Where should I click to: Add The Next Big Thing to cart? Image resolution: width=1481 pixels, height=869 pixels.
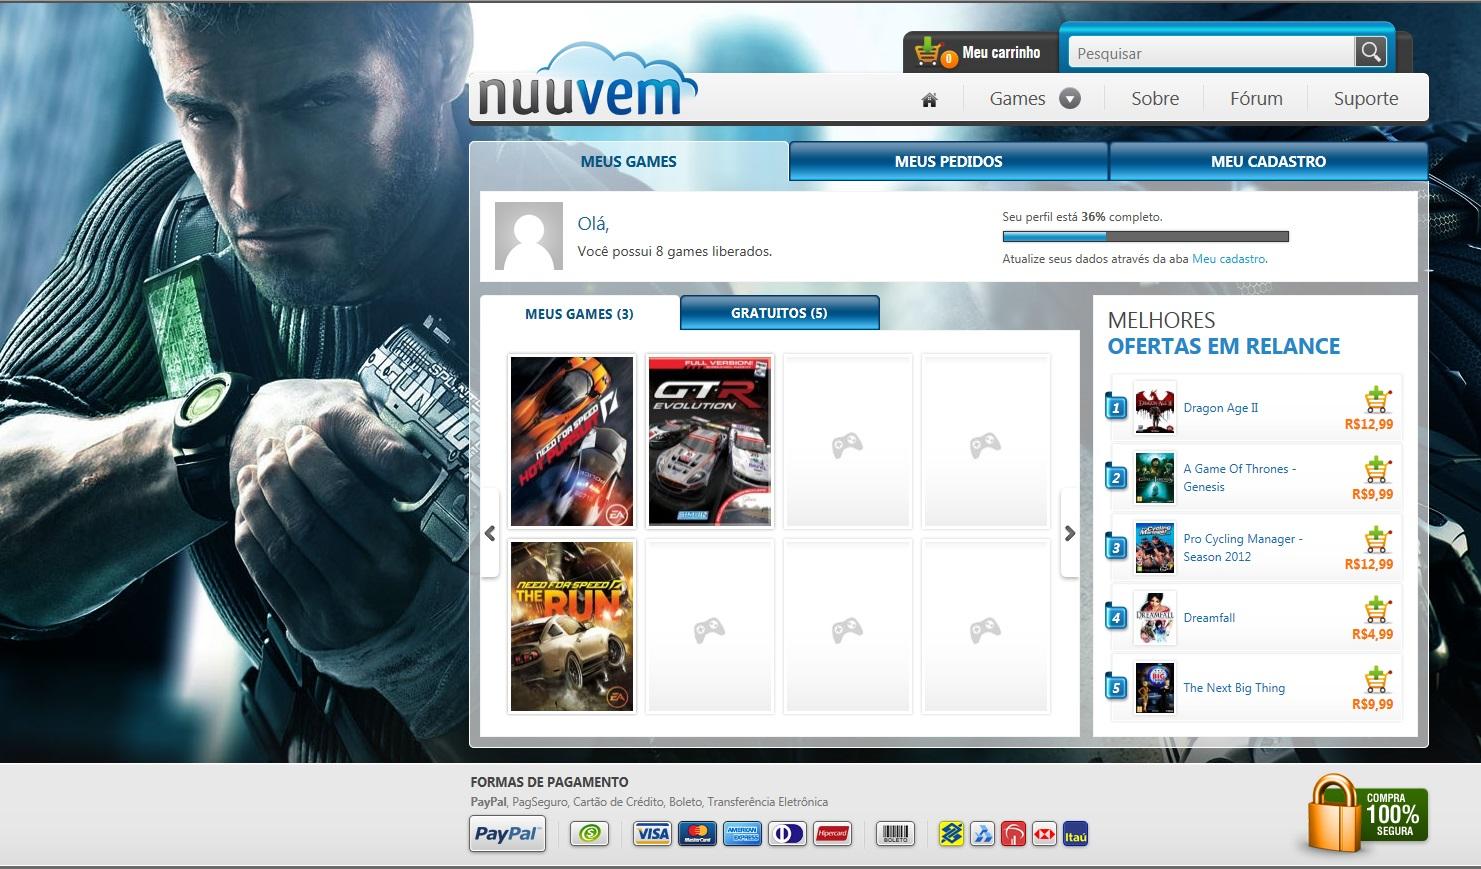1378,679
